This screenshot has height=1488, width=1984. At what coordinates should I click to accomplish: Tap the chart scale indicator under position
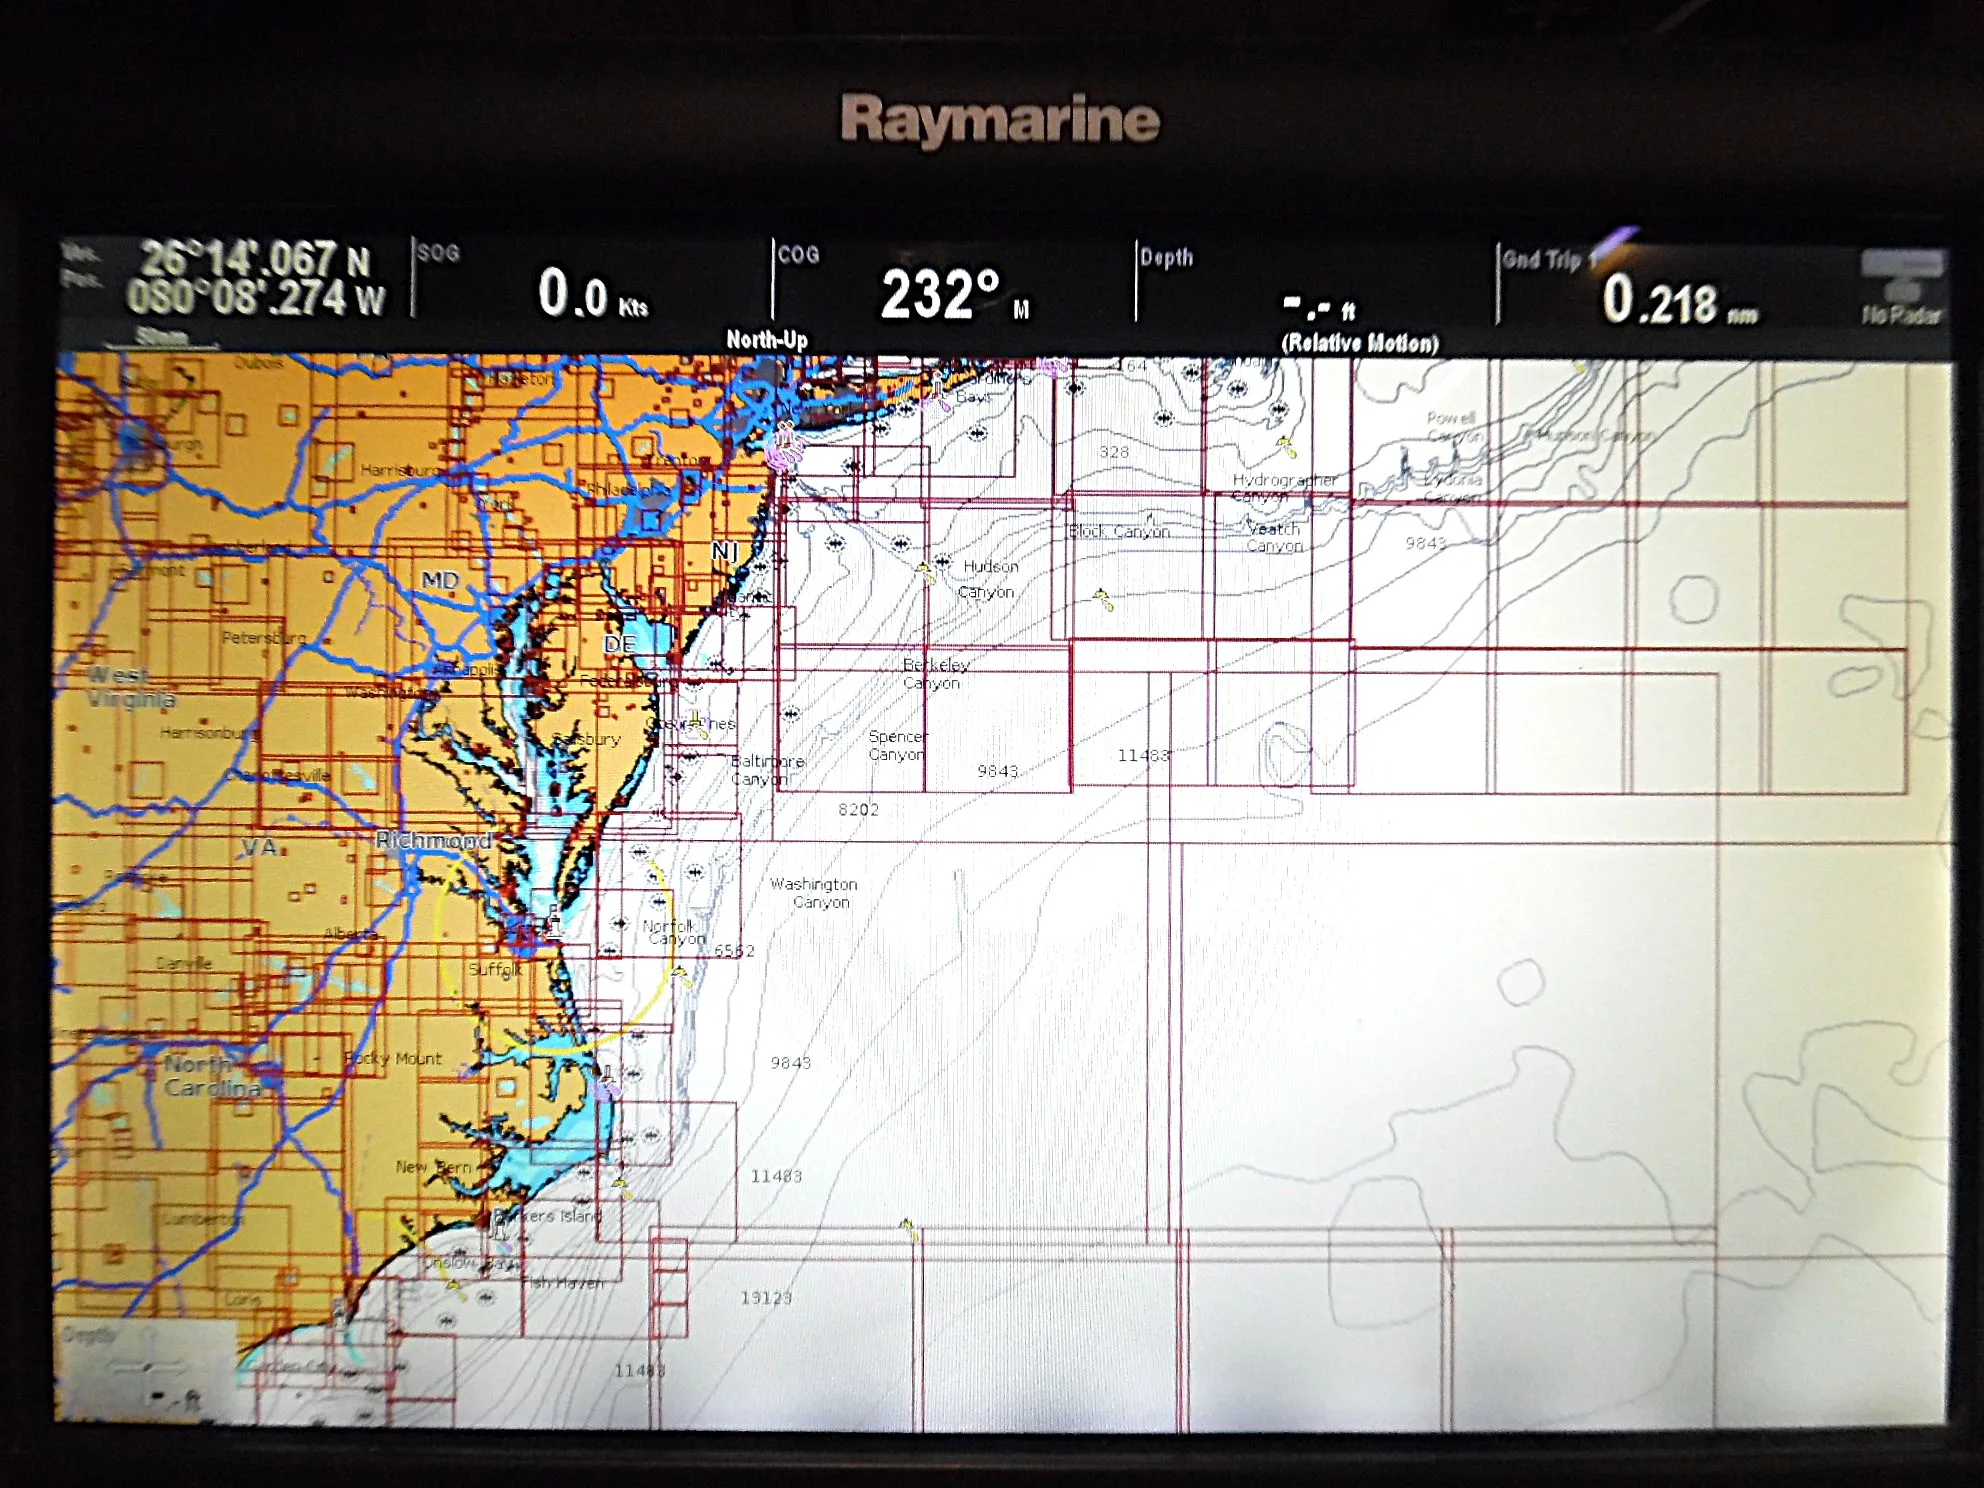(162, 337)
